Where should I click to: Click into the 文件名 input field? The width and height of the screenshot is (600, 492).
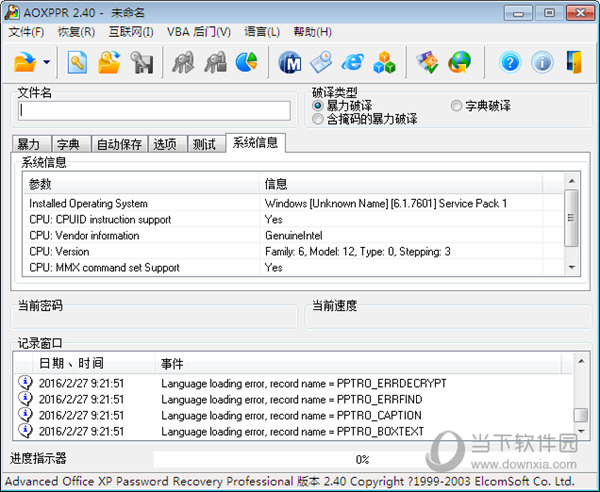coord(154,111)
